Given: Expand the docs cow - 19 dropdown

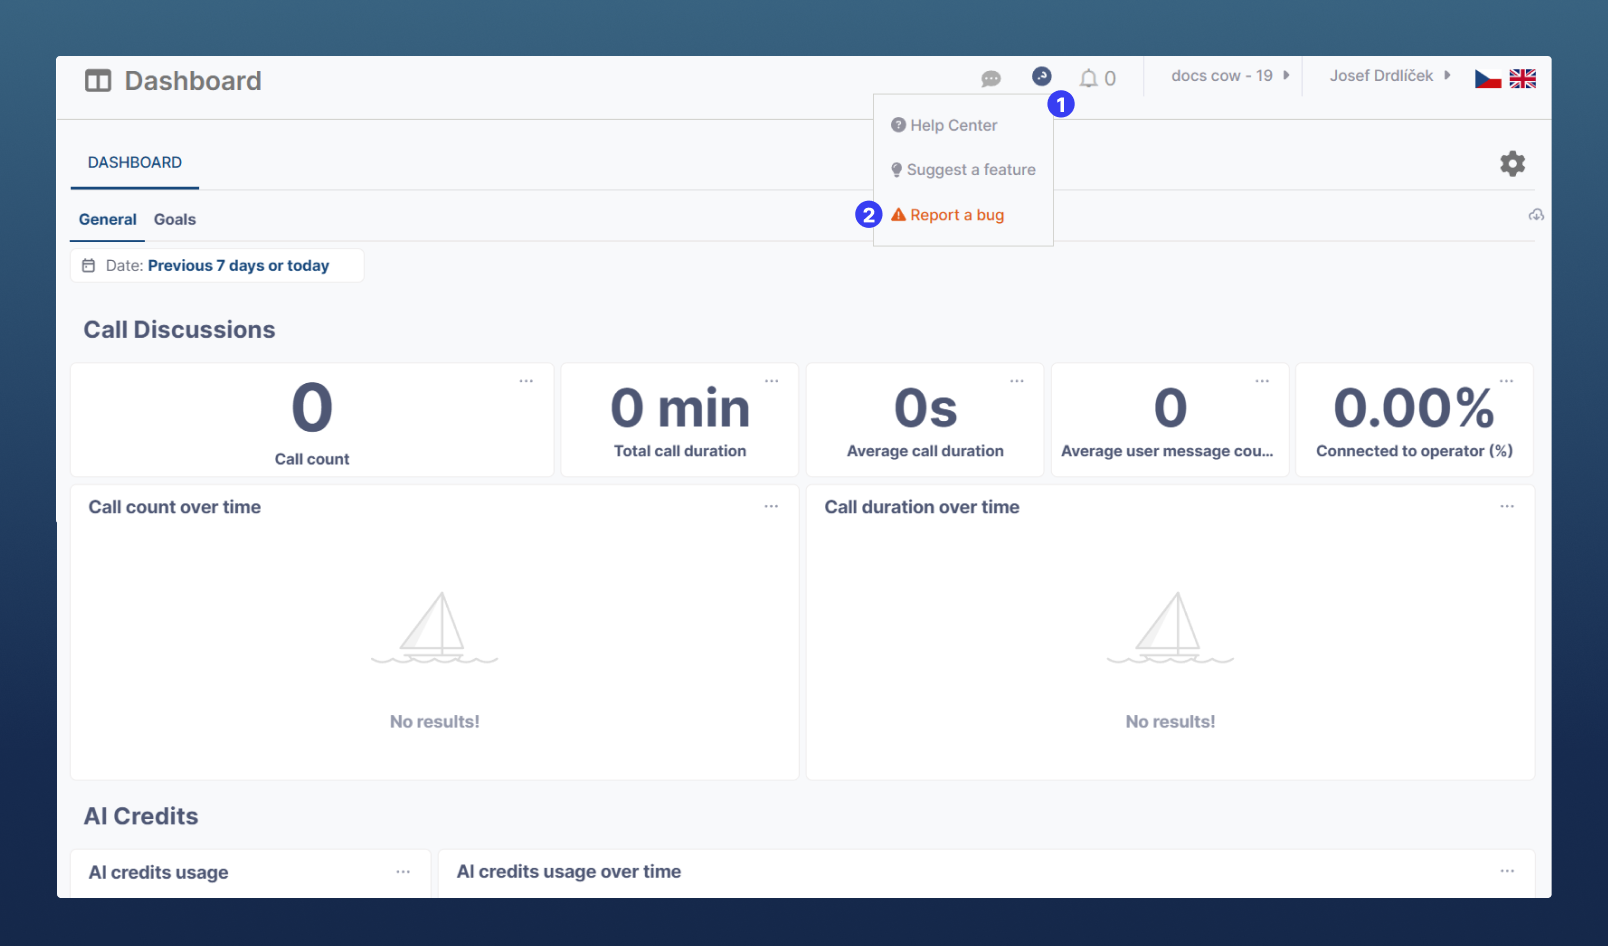Looking at the screenshot, I should pyautogui.click(x=1229, y=76).
